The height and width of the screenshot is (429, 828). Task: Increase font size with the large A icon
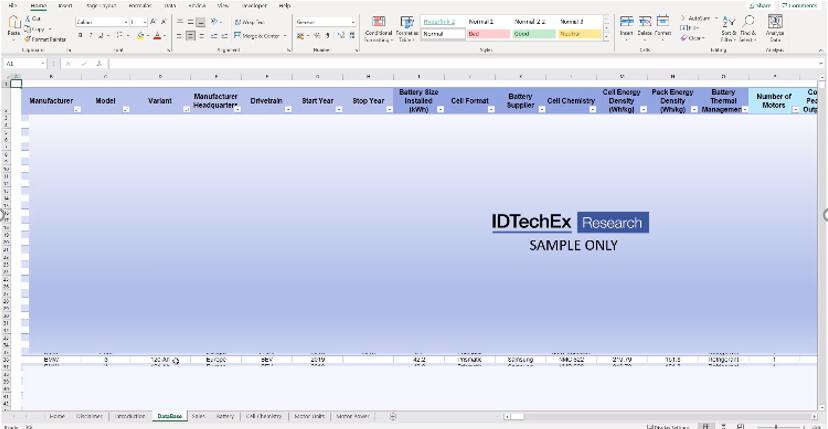(153, 22)
